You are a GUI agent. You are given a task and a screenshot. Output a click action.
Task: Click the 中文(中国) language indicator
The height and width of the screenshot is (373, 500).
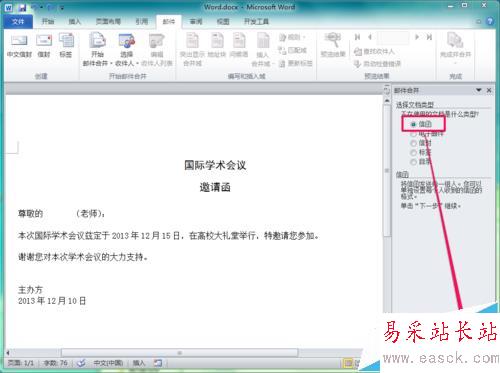coord(108,363)
